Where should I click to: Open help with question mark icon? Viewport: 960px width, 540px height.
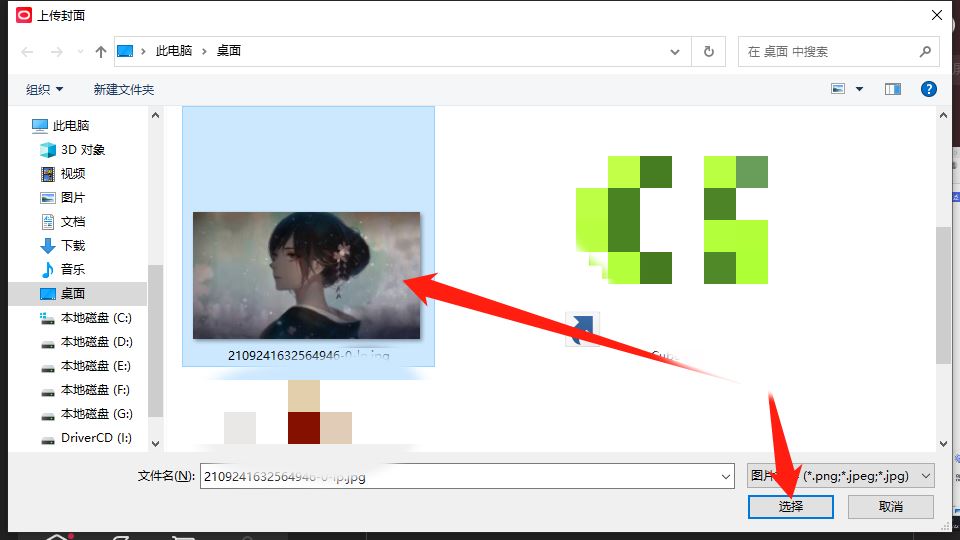point(929,89)
